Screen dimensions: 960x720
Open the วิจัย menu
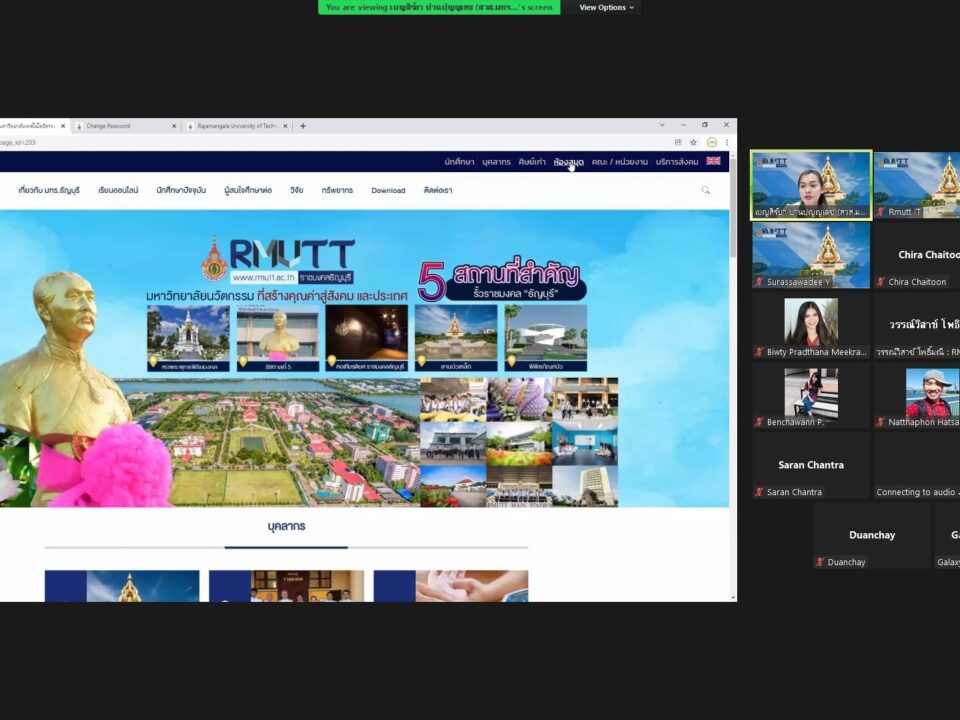pos(297,190)
